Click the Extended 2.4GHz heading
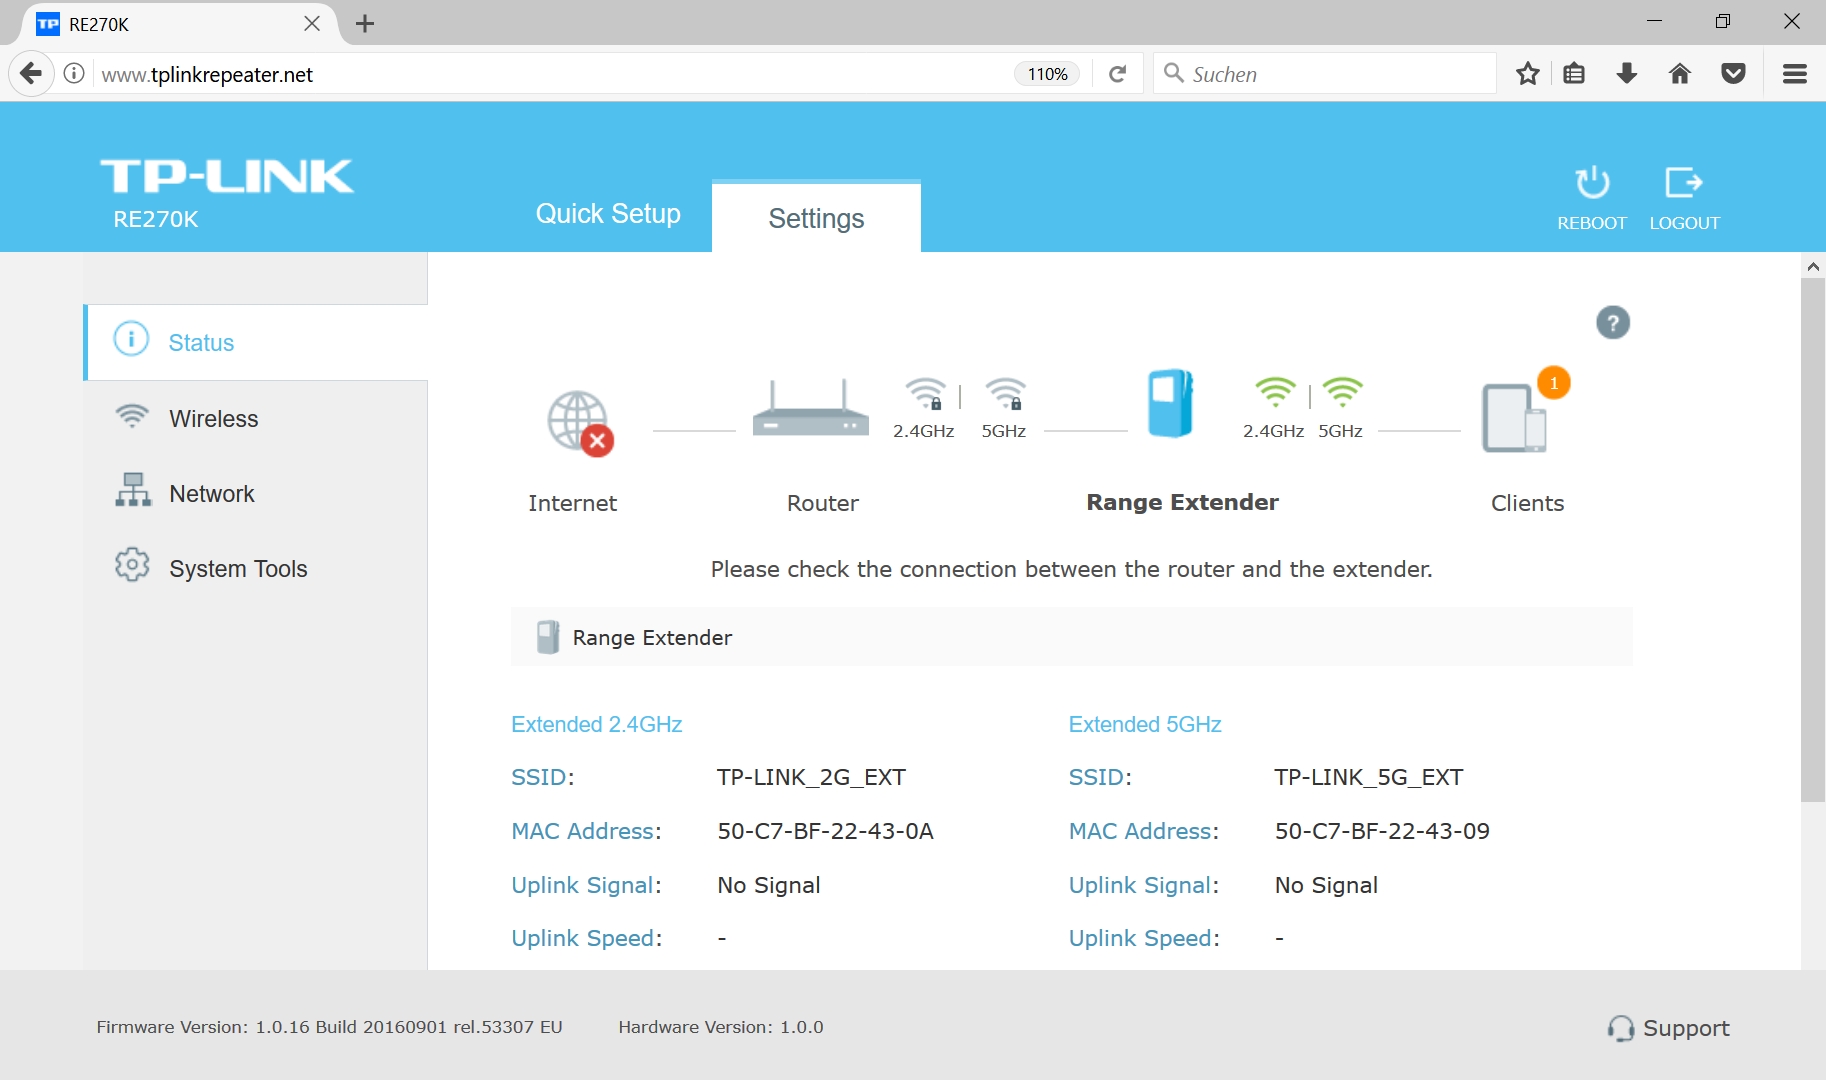 [596, 724]
